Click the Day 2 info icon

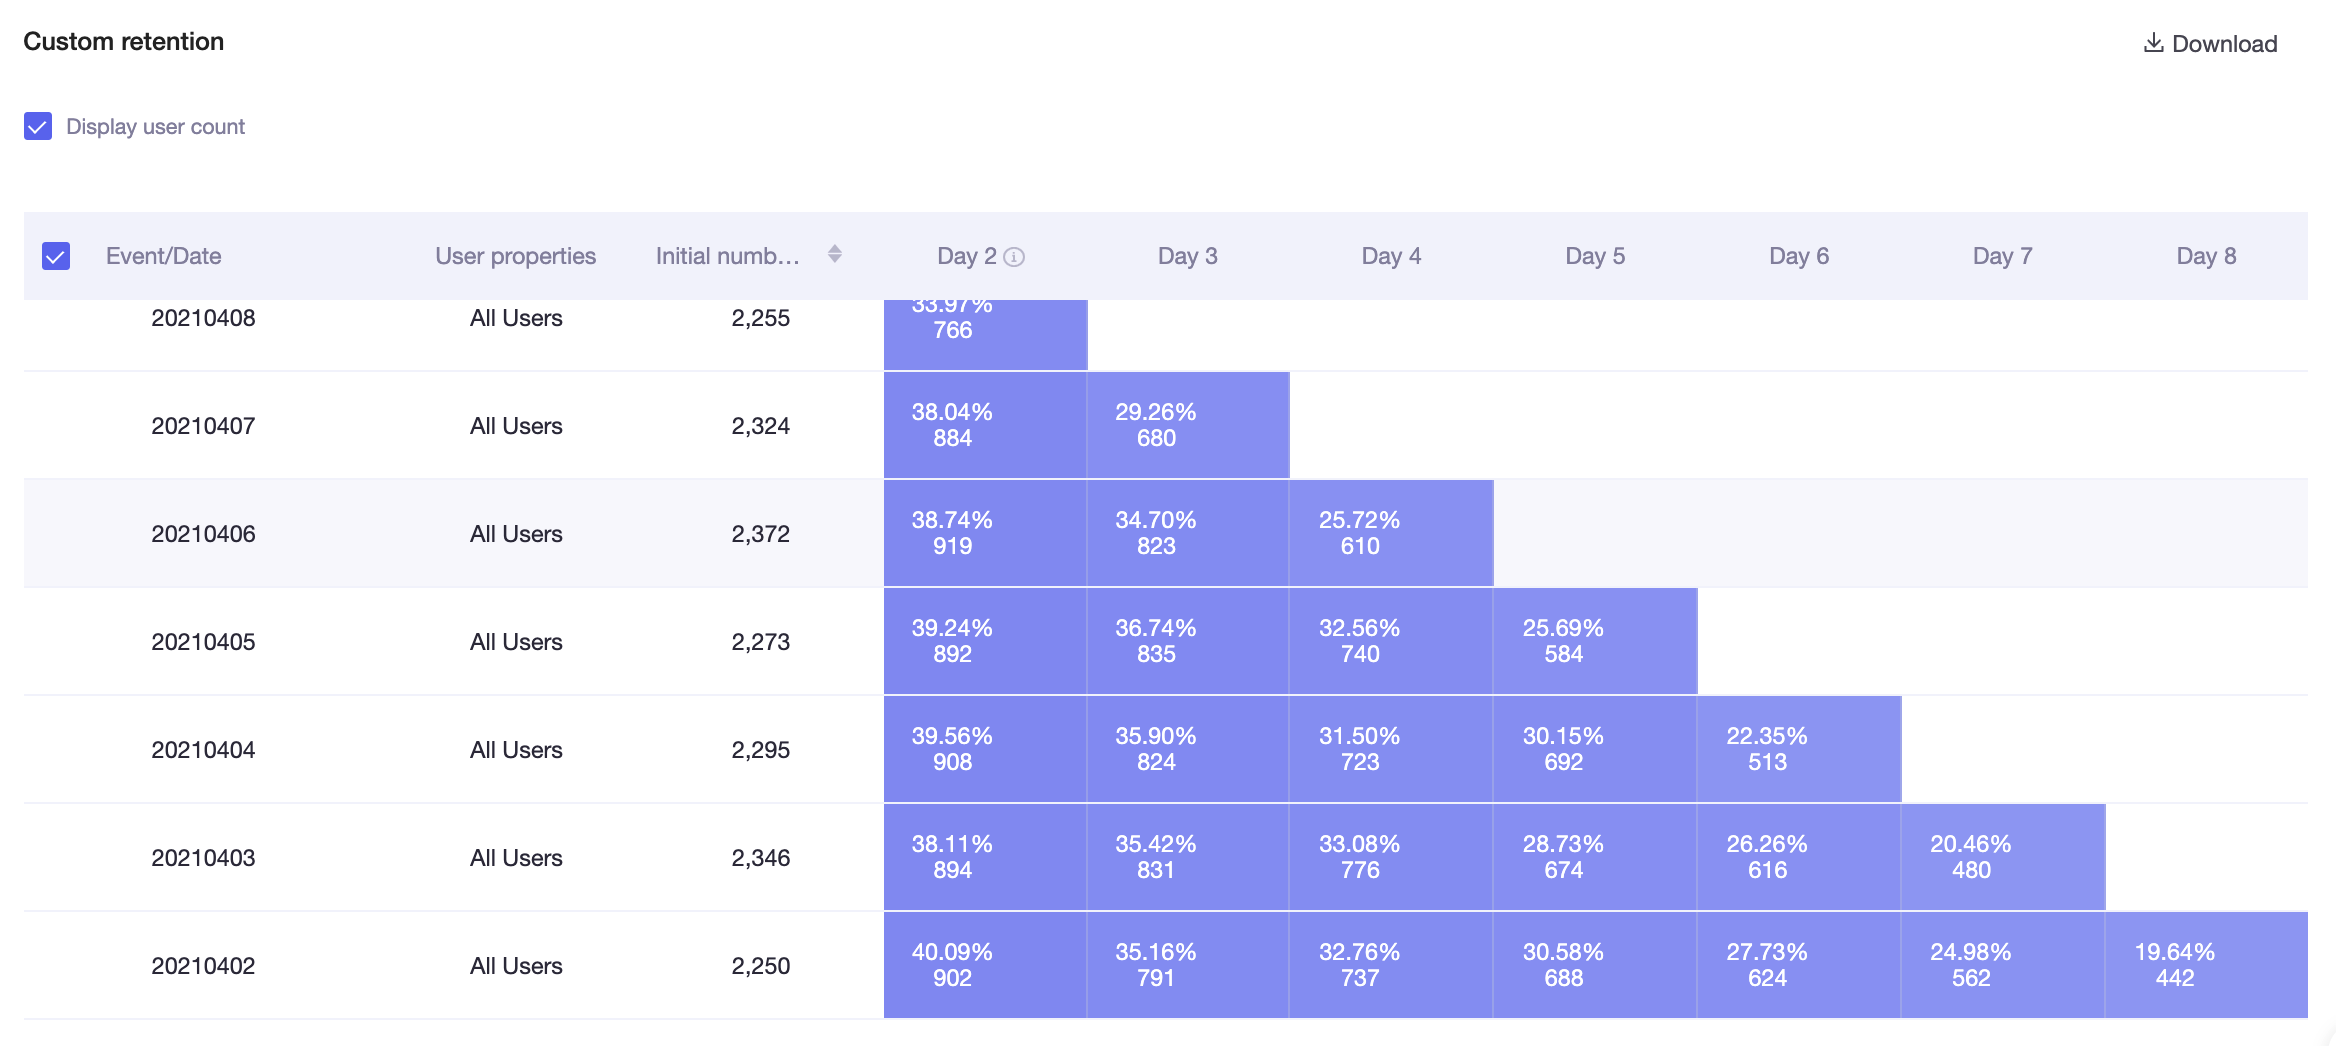1014,257
